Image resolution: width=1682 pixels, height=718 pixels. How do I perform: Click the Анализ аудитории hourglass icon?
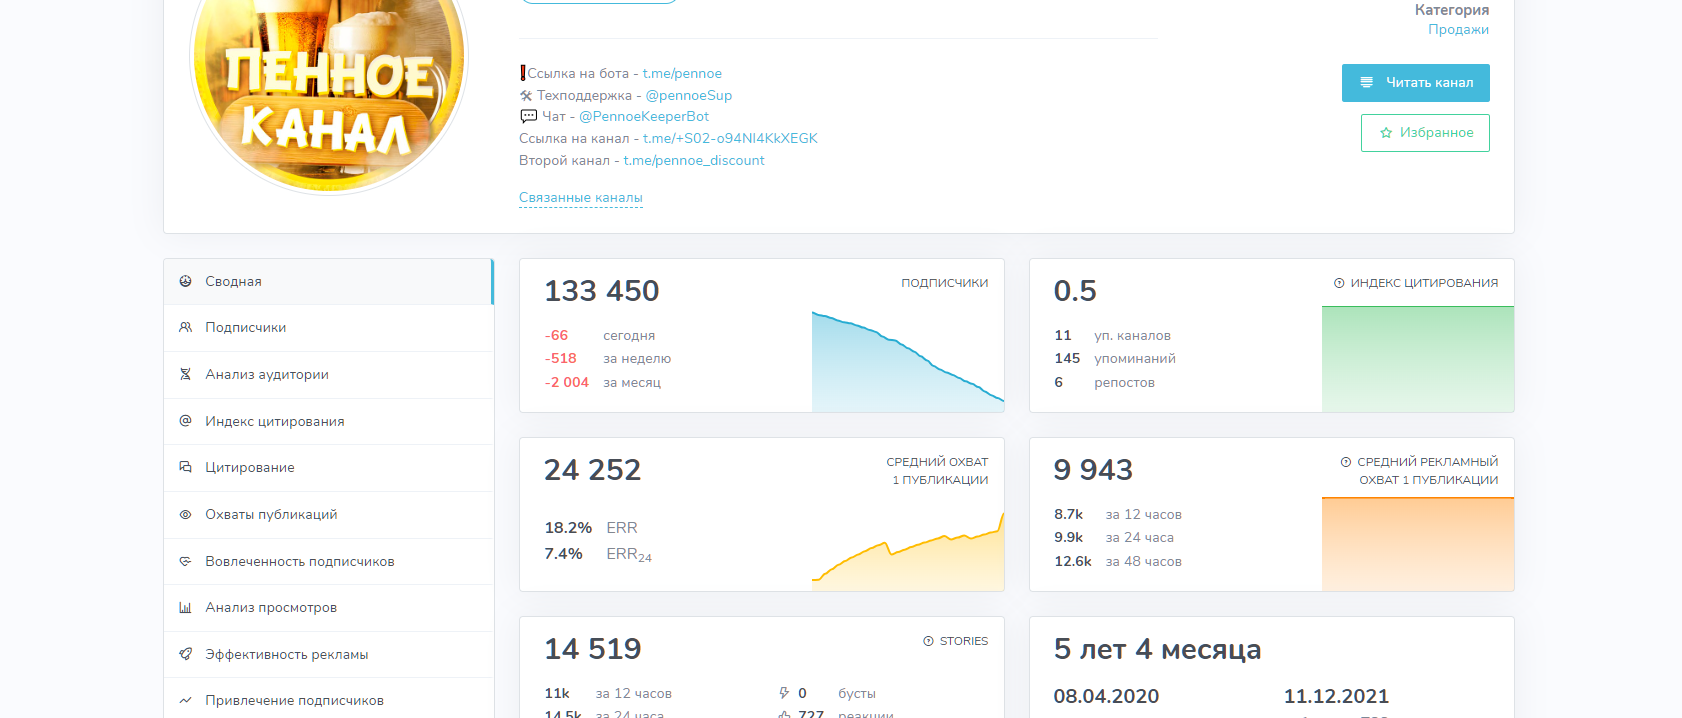coord(185,374)
